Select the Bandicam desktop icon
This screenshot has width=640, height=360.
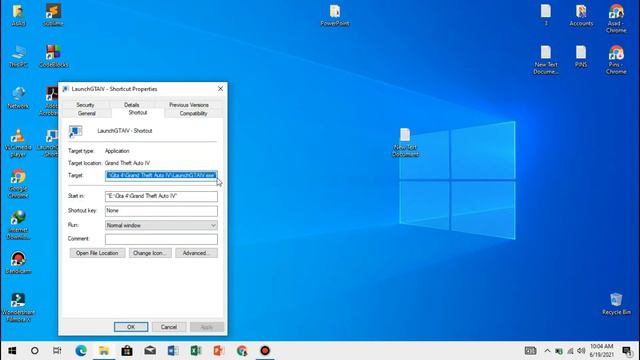(18, 262)
